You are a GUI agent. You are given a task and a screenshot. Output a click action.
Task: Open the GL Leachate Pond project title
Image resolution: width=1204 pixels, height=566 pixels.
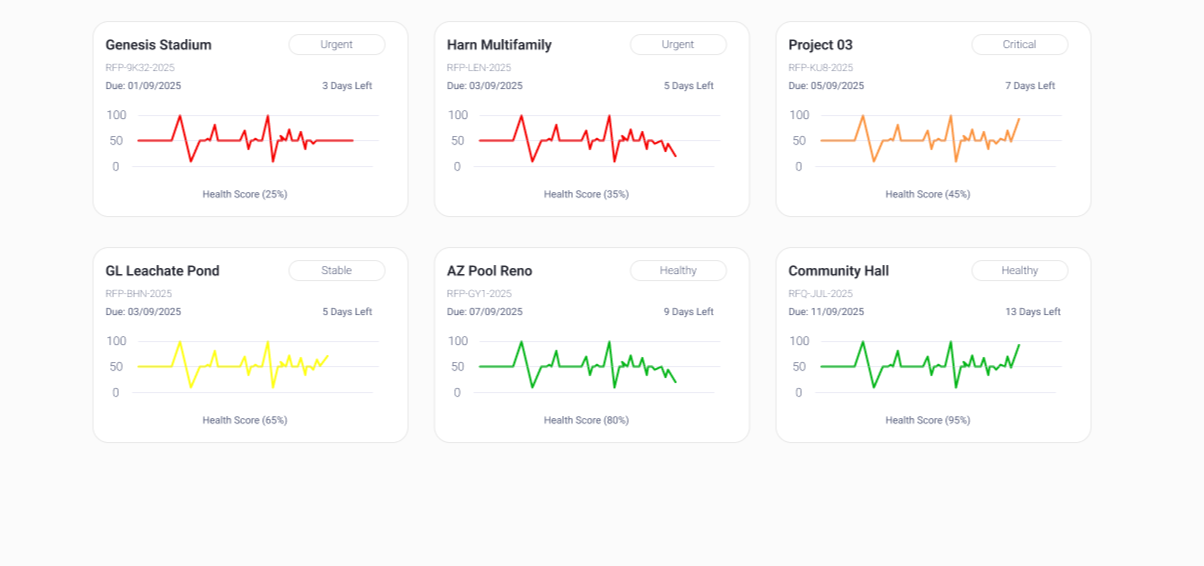(162, 271)
